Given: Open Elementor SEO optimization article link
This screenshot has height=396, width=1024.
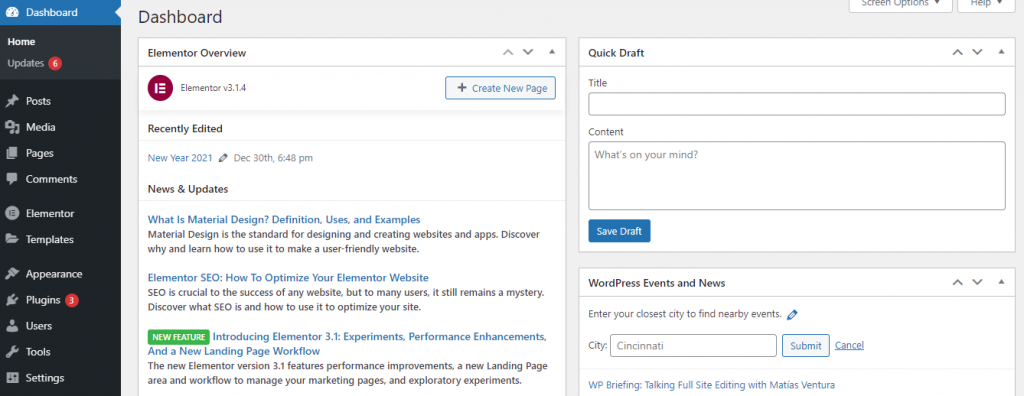Looking at the screenshot, I should click(288, 278).
